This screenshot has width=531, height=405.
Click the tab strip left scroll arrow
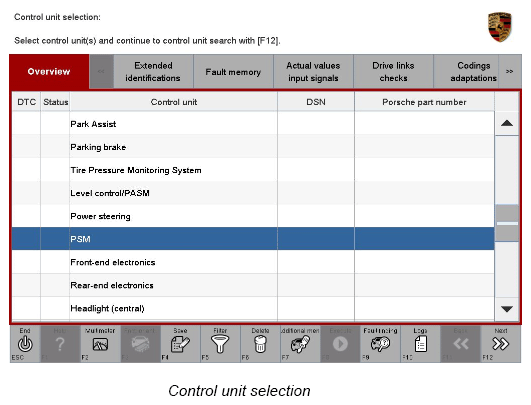coord(101,71)
